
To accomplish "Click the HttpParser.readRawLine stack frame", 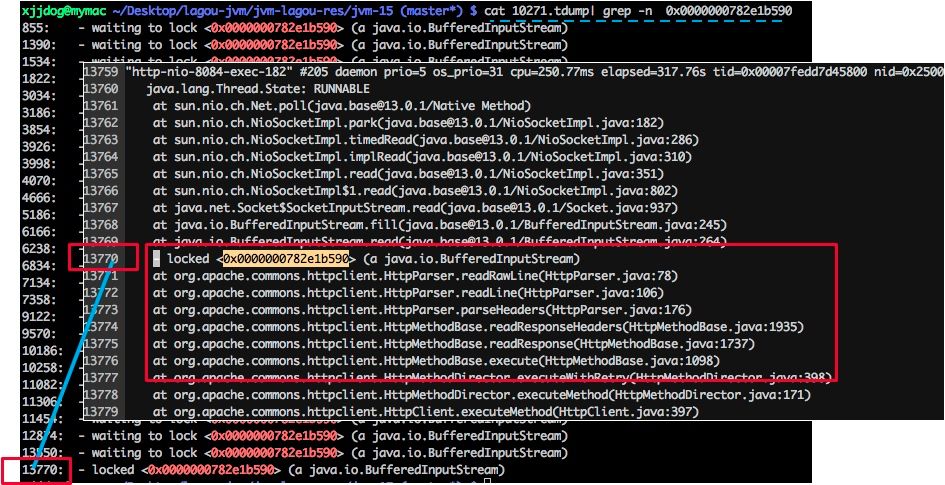I will (x=416, y=276).
